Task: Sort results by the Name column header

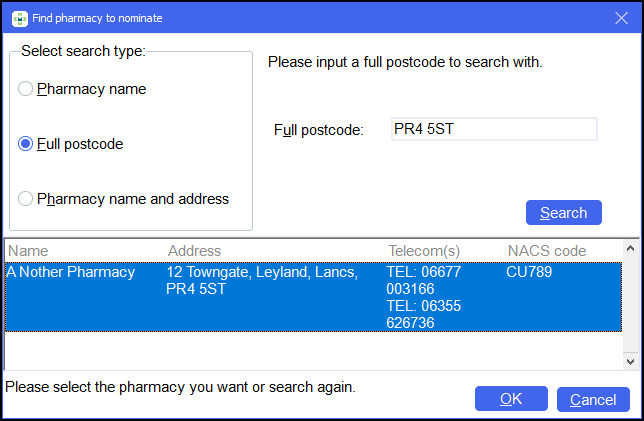Action: [28, 251]
